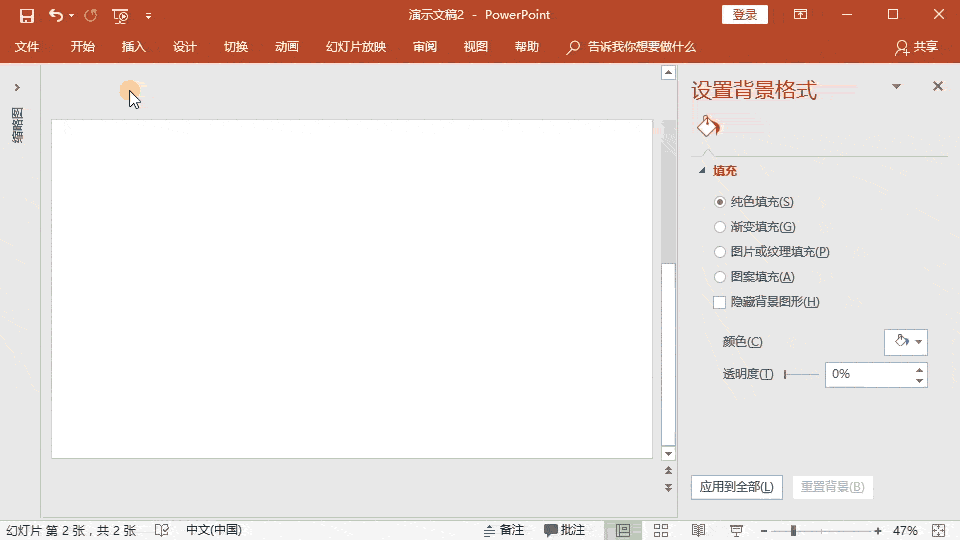This screenshot has width=960, height=540.
Task: Open Customize Quick Access Toolbar dropdown
Action: coord(148,16)
